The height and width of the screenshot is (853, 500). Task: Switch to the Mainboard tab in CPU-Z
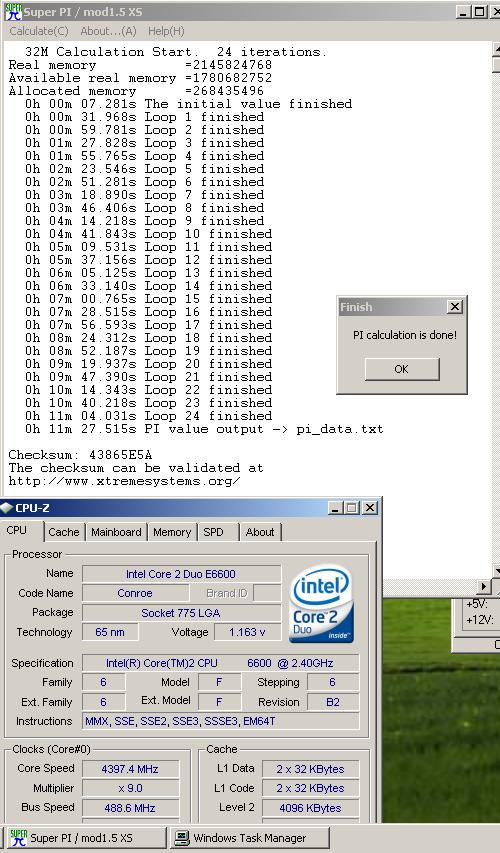tap(116, 532)
